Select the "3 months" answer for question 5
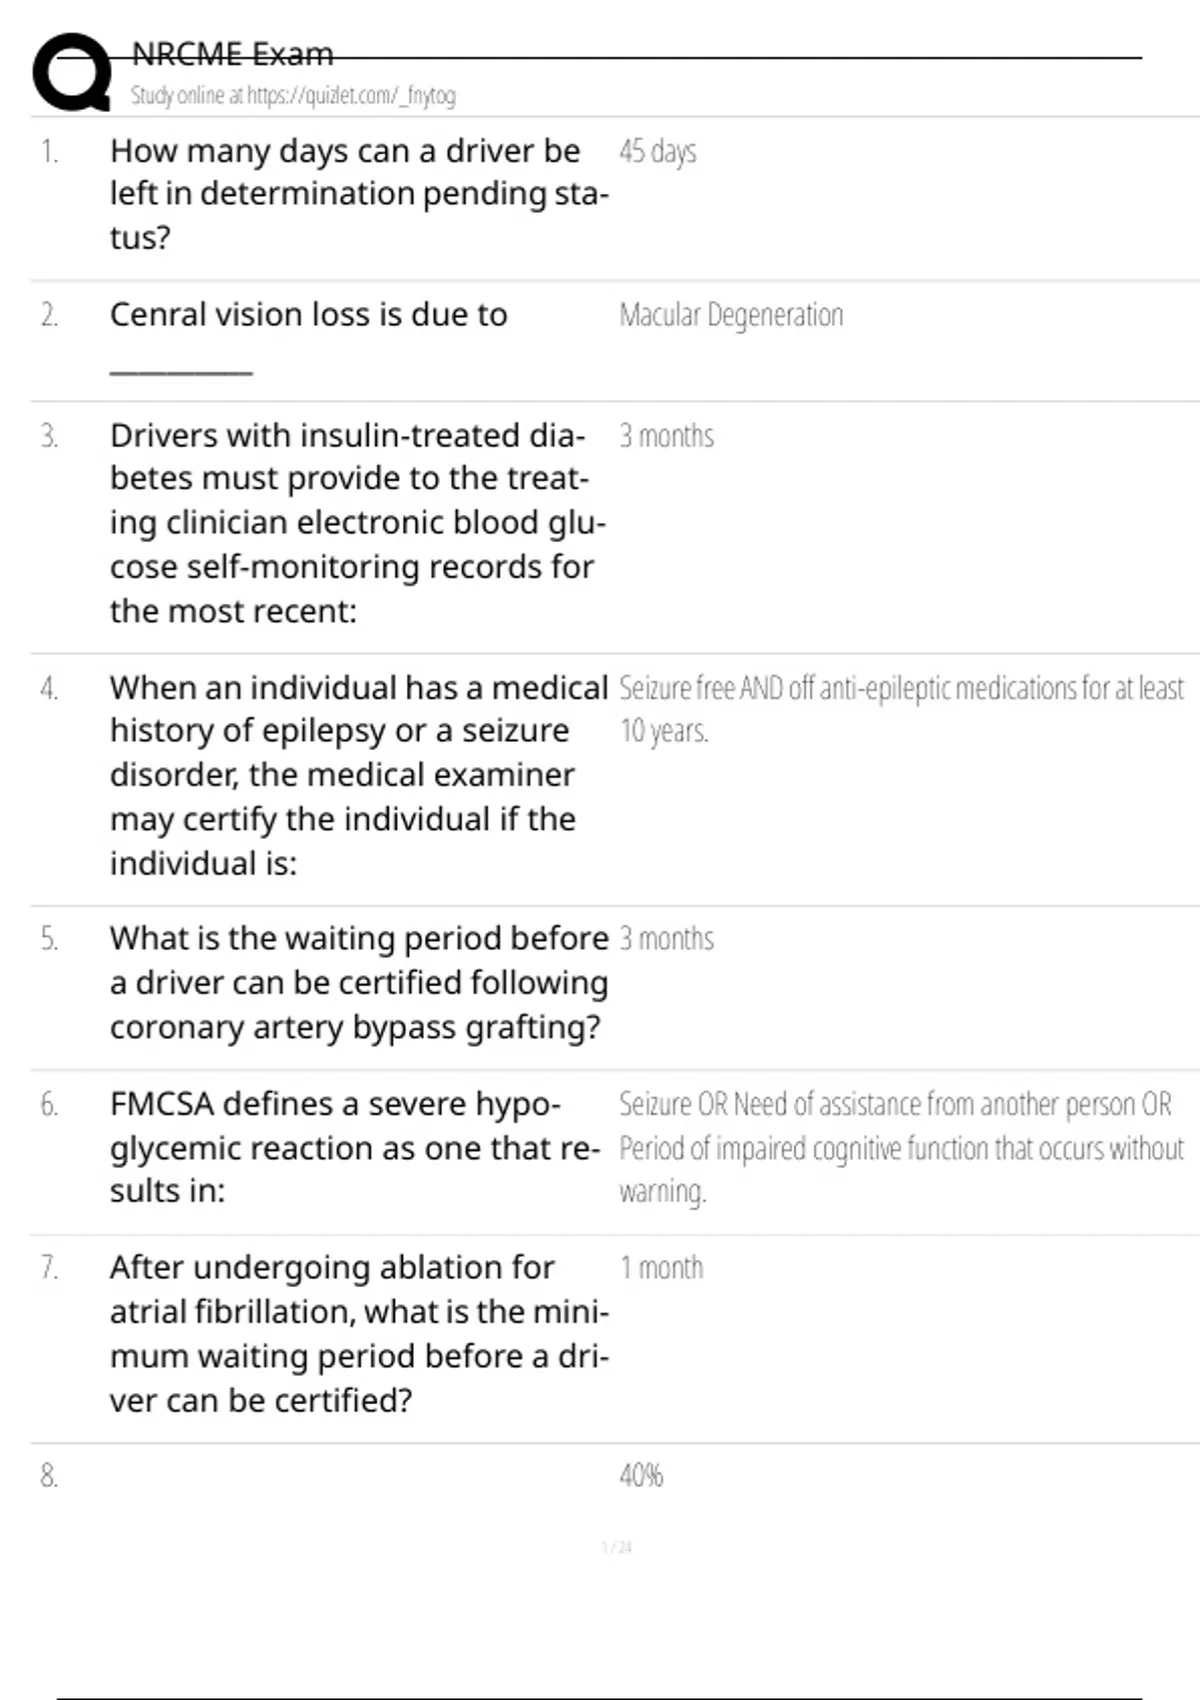Viewport: 1200px width, 1700px height. [x=666, y=939]
